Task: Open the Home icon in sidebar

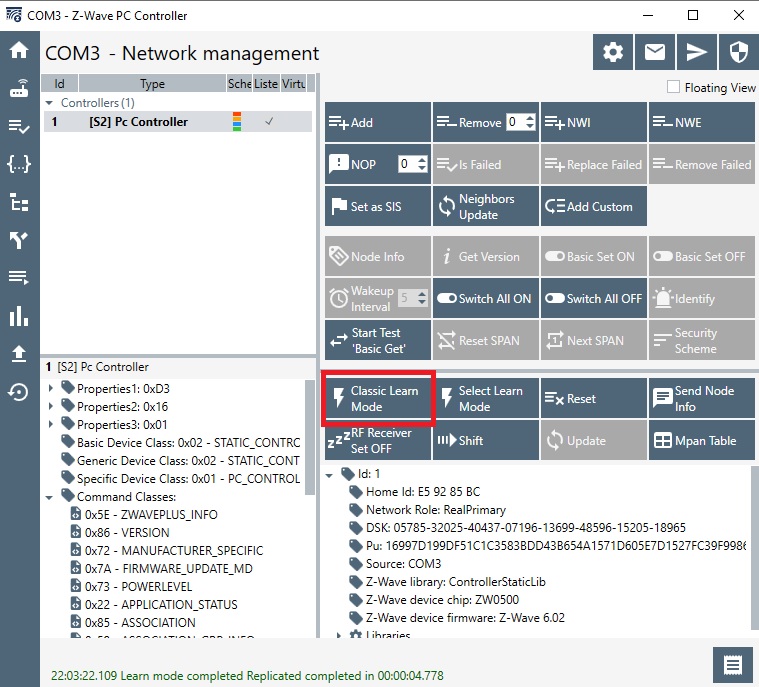Action: 19,50
